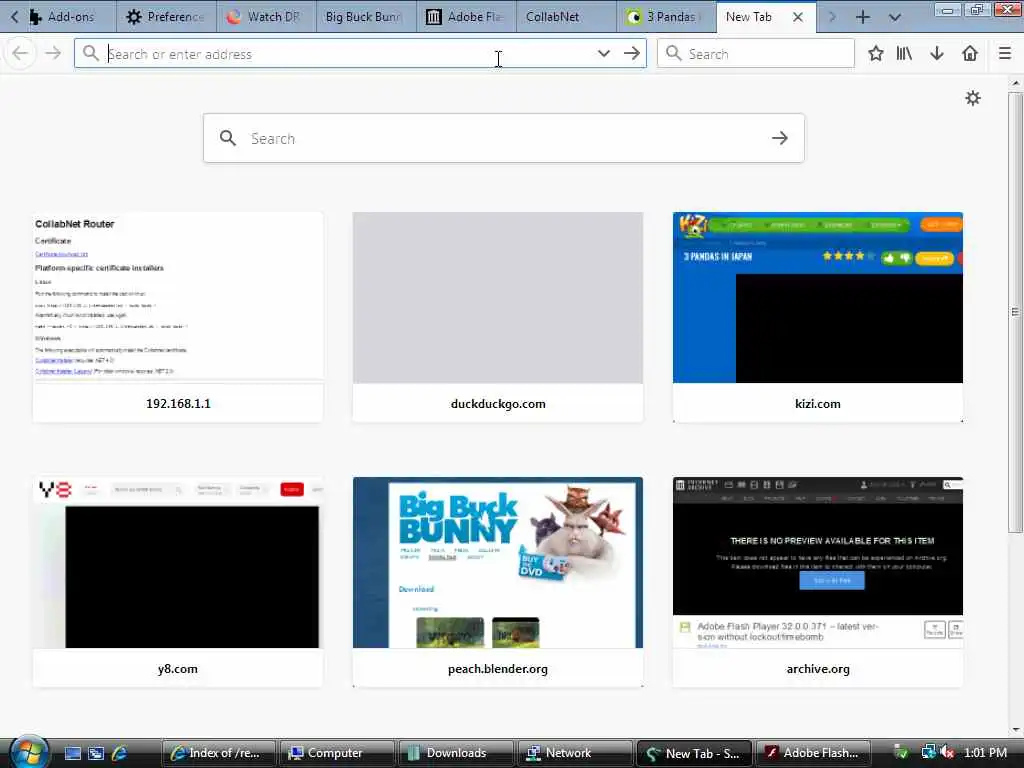This screenshot has width=1024, height=768.
Task: Click the duckduckgo.com tile label
Action: point(498,404)
